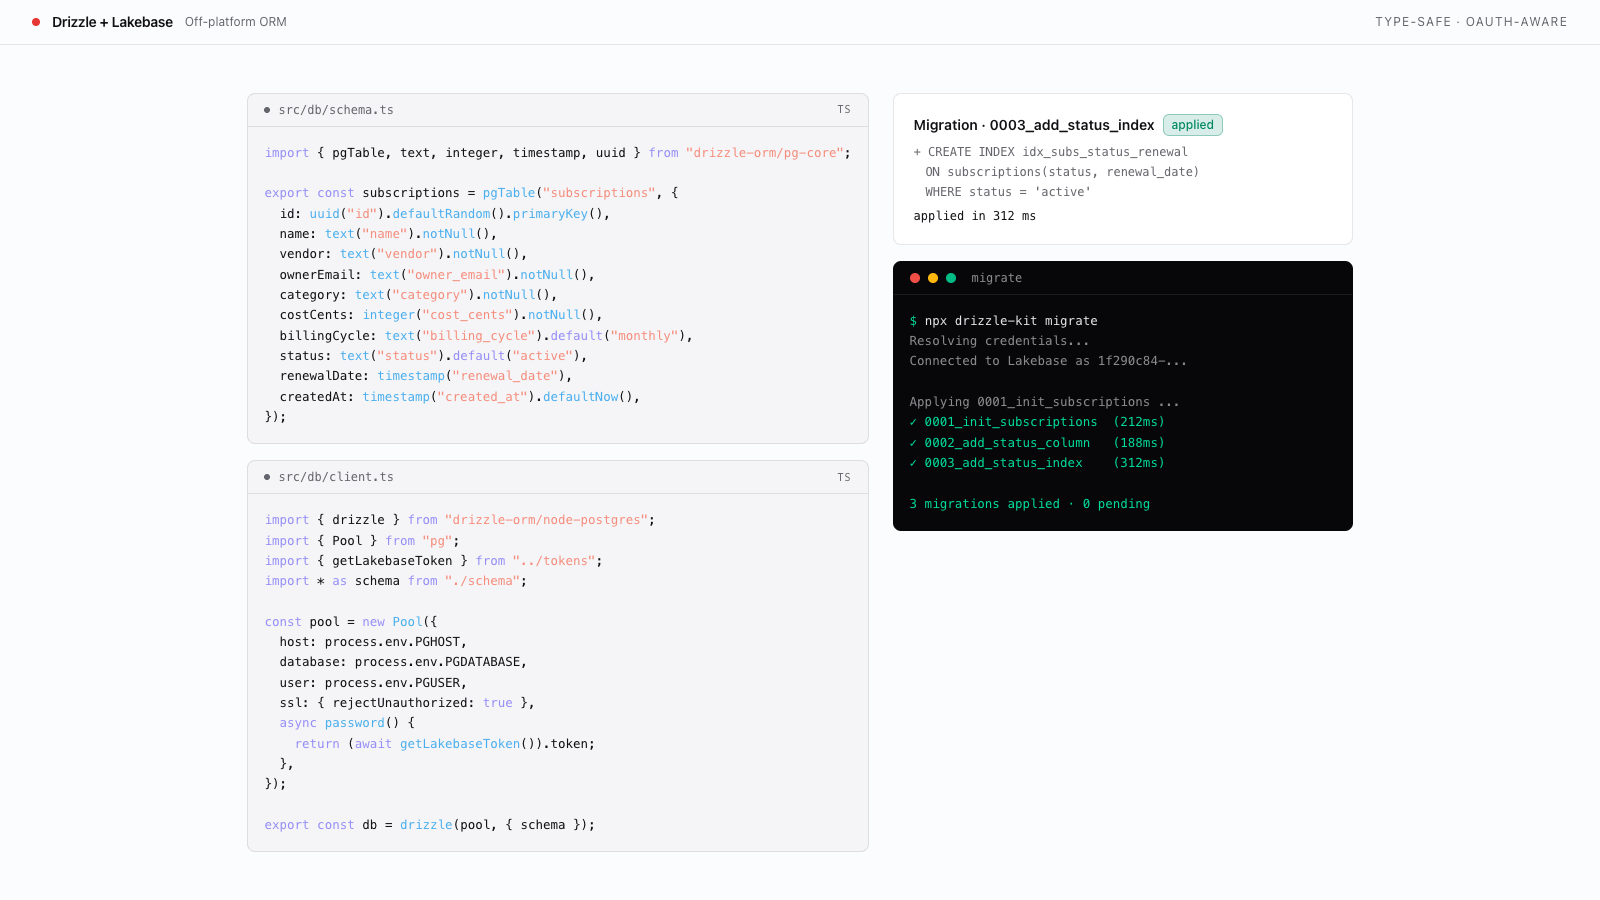Click the src/db/client.ts file name
This screenshot has height=900, width=1600.
coord(336,477)
